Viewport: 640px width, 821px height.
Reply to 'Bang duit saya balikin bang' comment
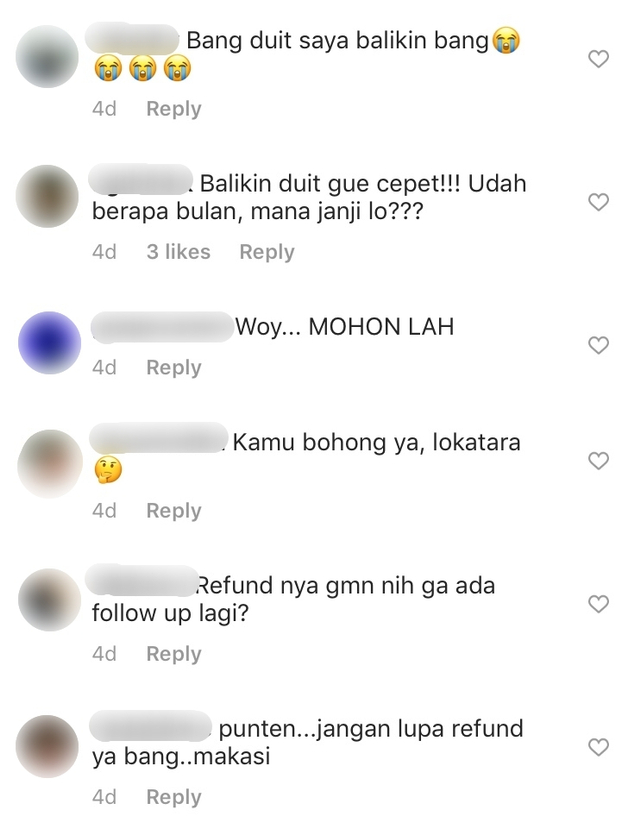[173, 109]
